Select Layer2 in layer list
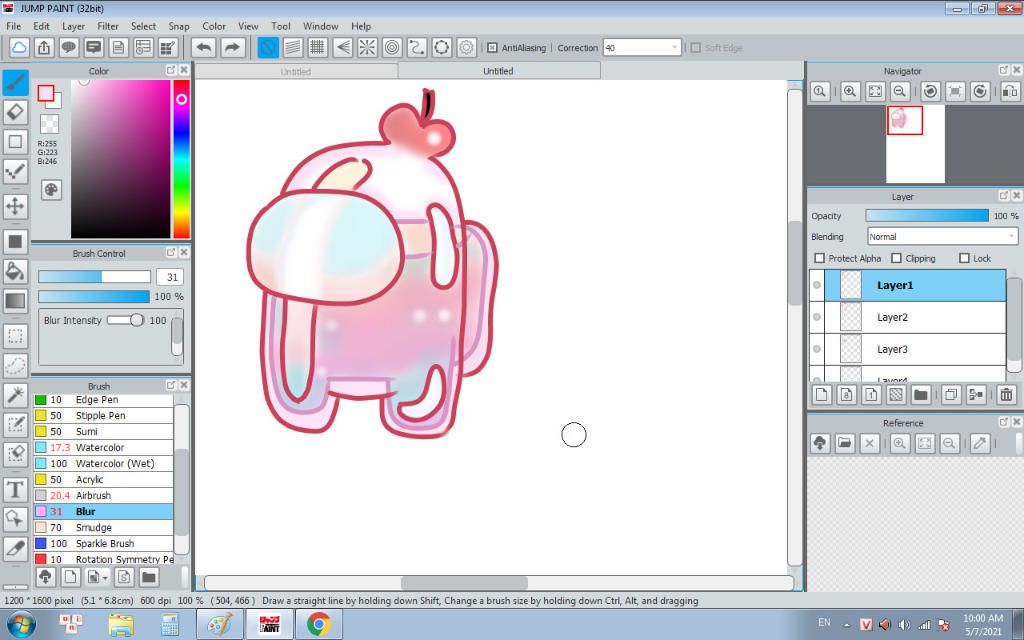Image resolution: width=1024 pixels, height=640 pixels. coord(914,317)
